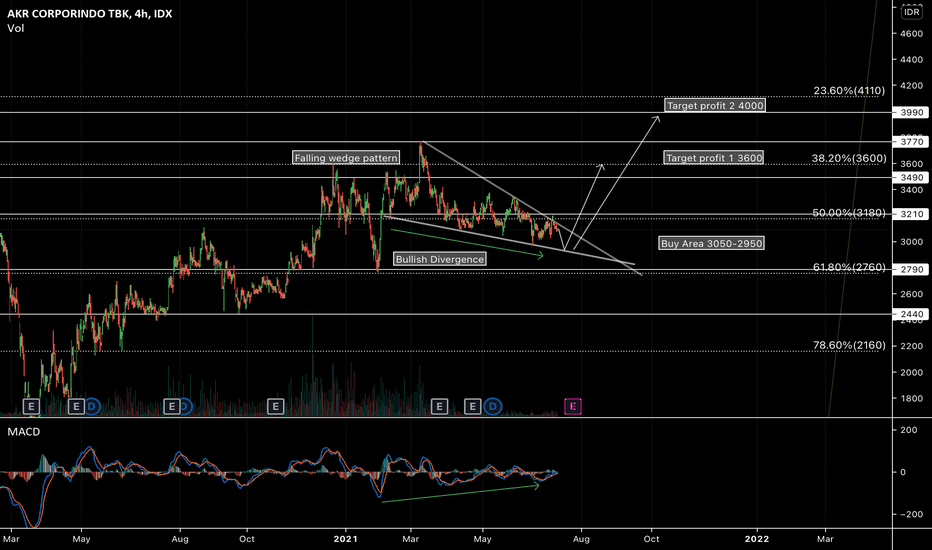Click the 2200 value on price scale
The image size is (932, 550).
tap(912, 346)
